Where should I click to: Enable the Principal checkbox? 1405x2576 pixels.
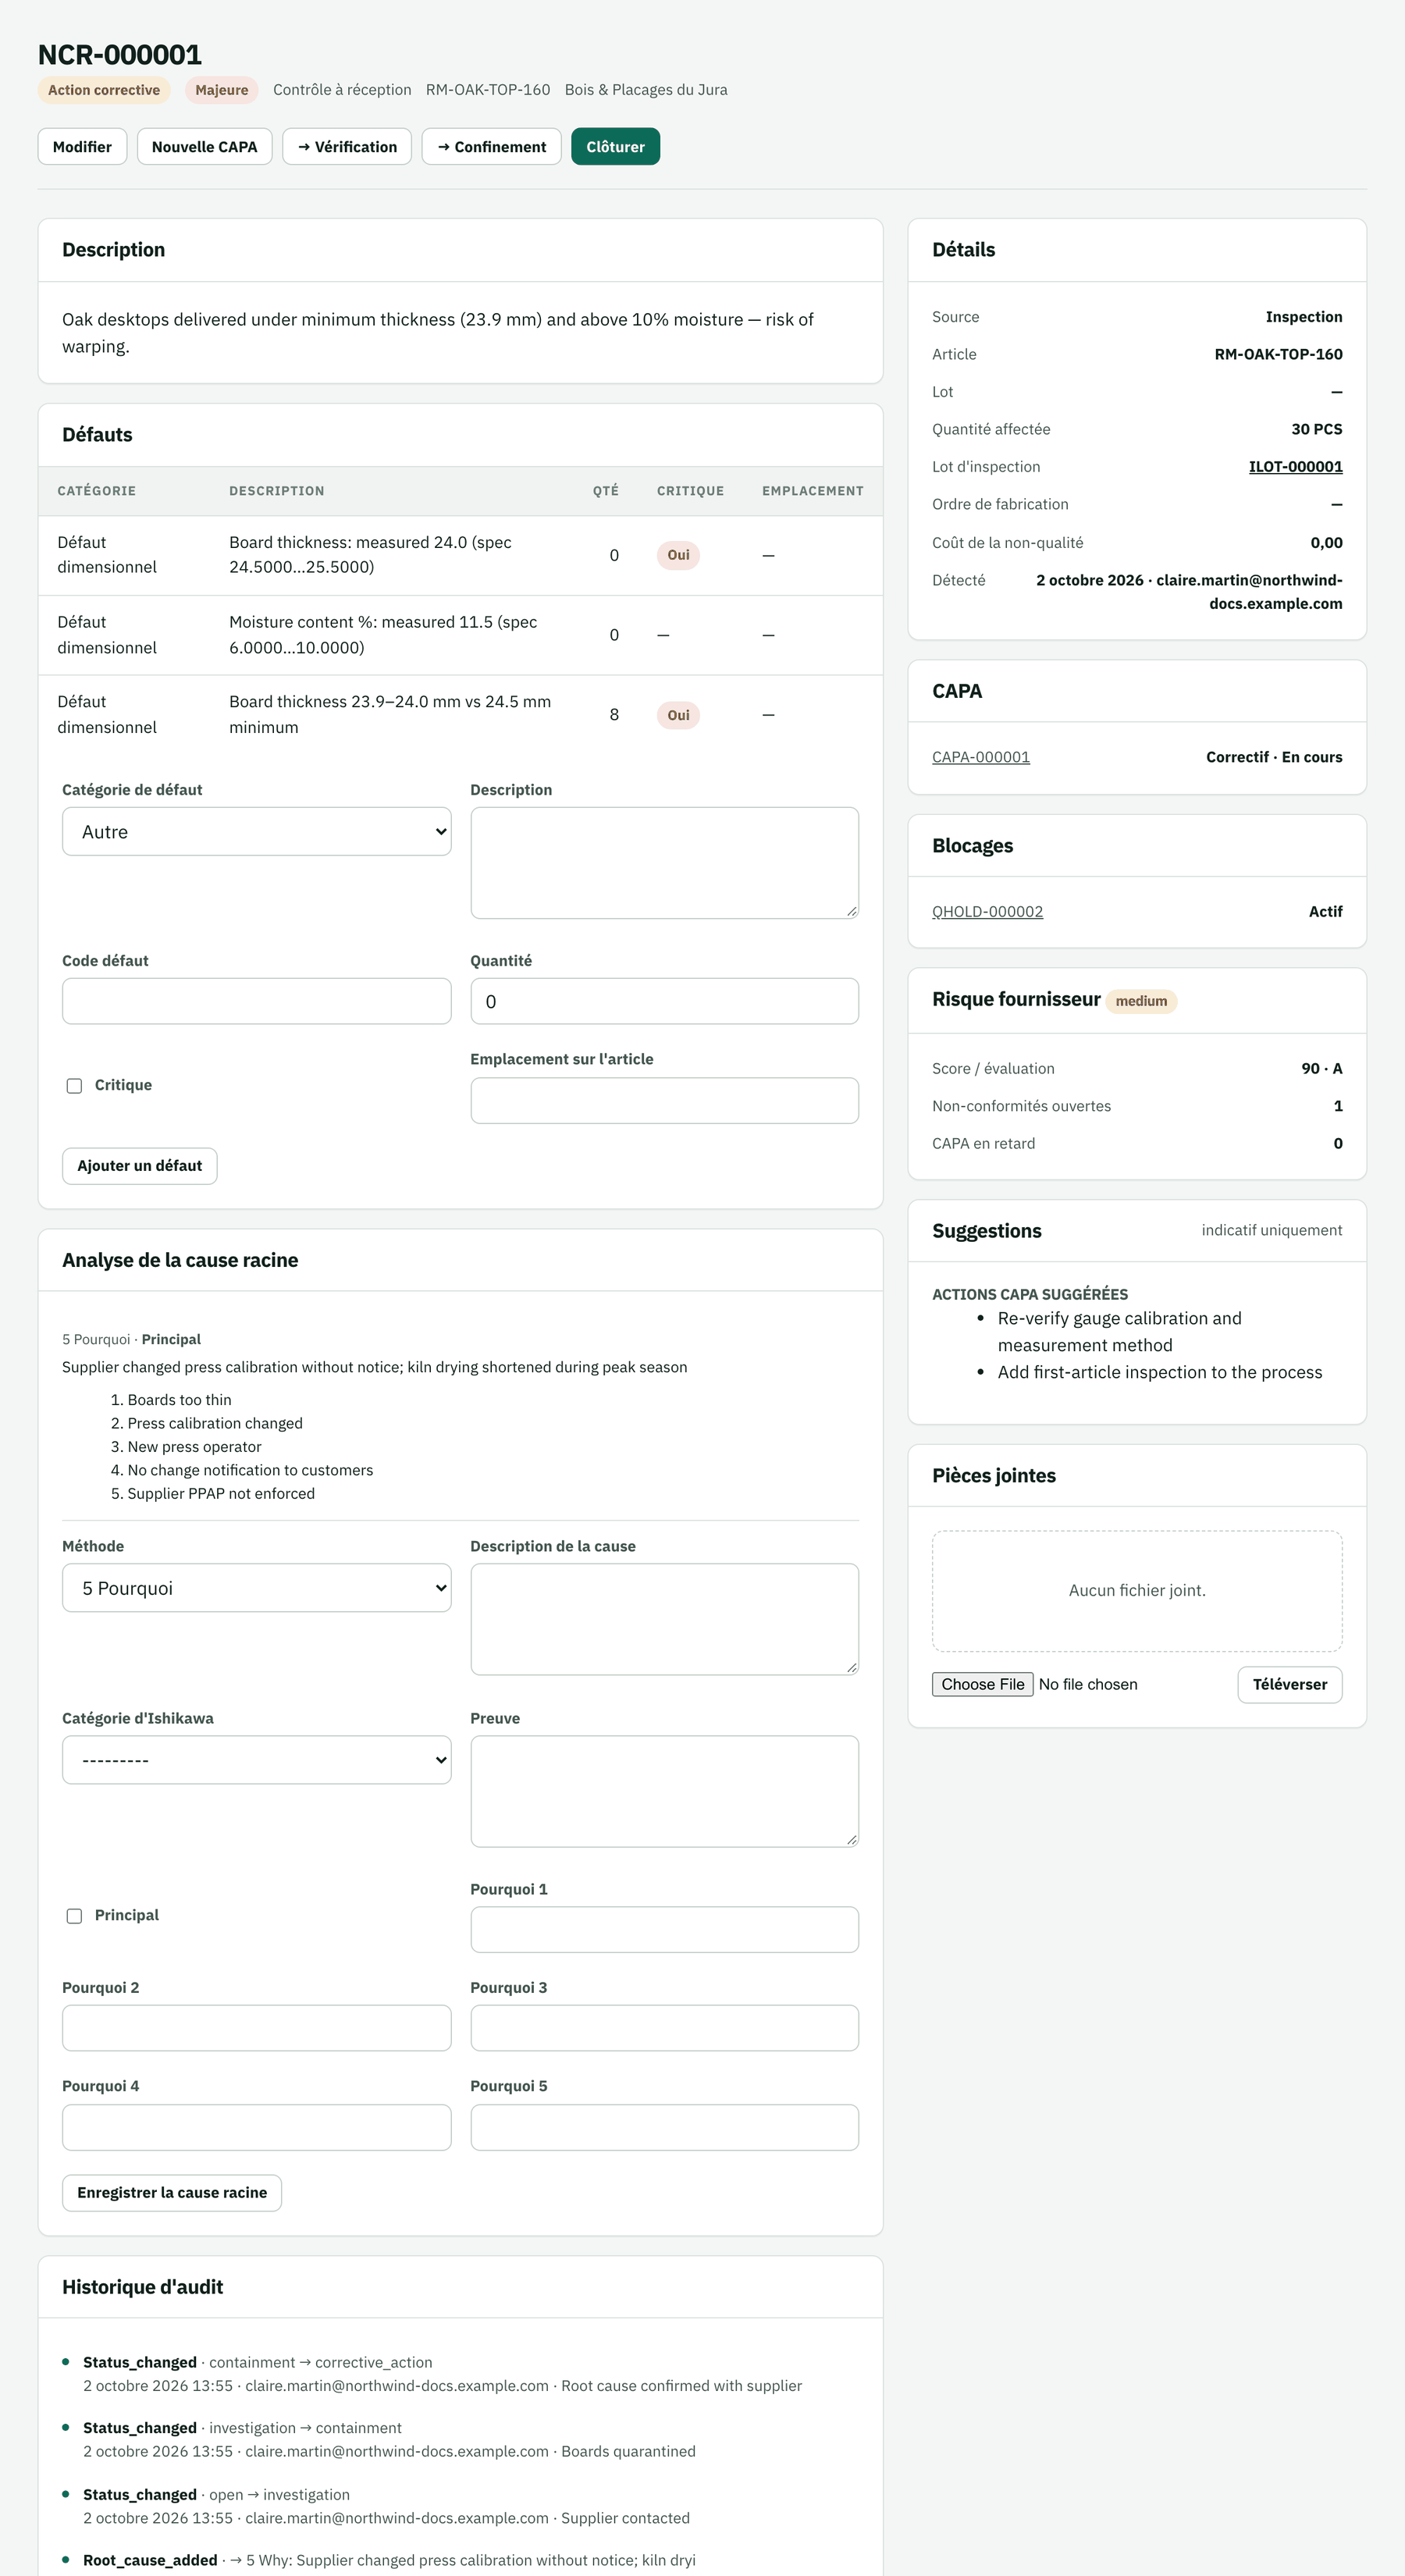coord(74,1915)
